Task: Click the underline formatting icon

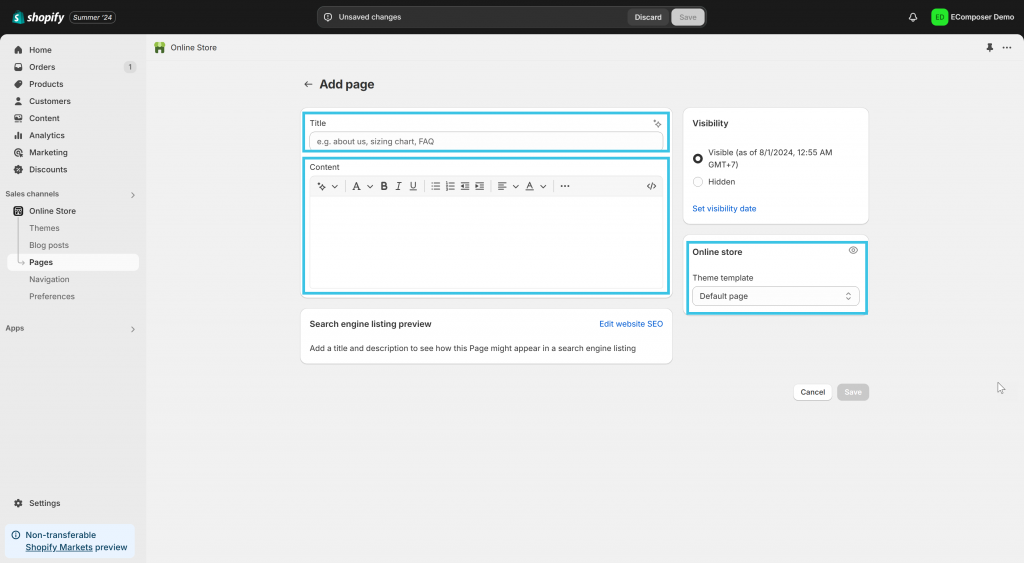Action: [x=413, y=186]
